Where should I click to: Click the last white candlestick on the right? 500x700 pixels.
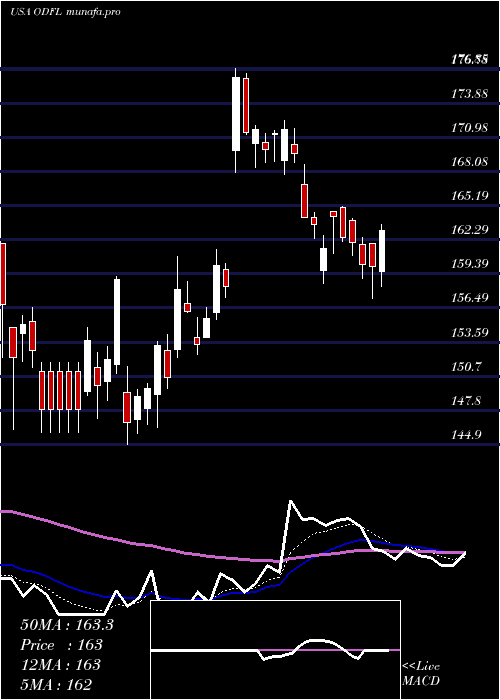tap(382, 251)
